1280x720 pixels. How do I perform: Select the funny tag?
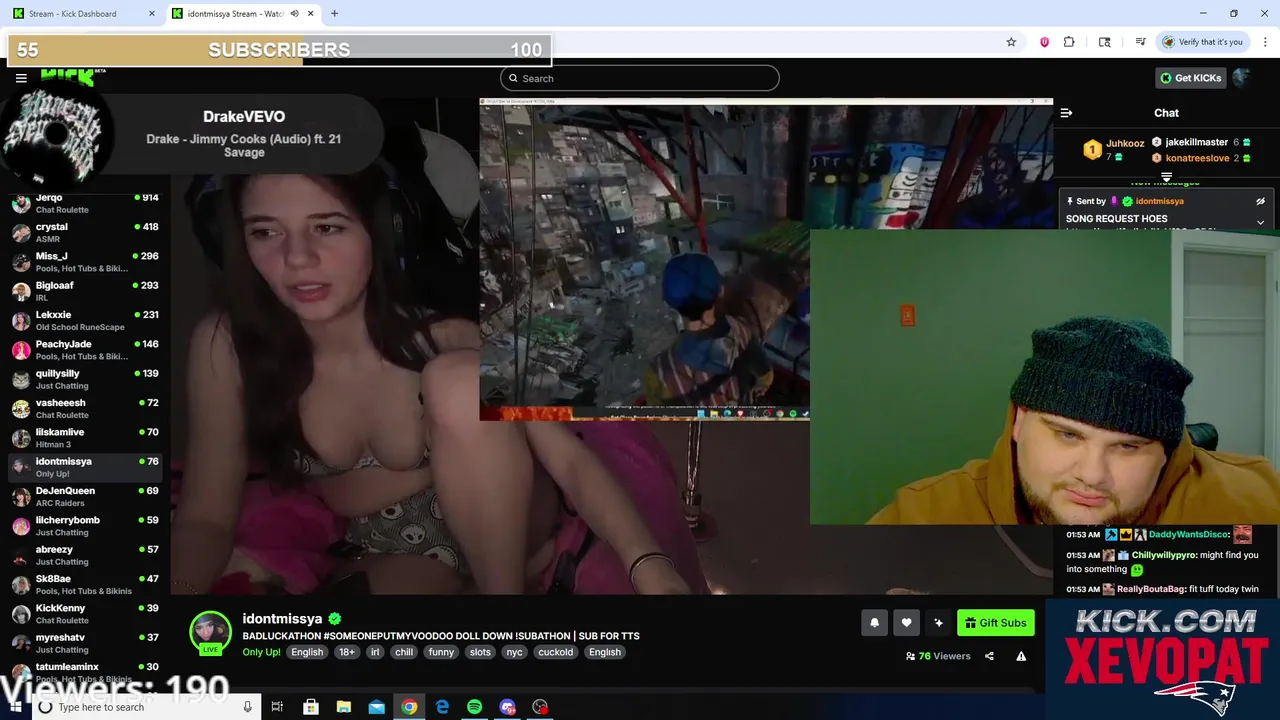click(x=441, y=652)
